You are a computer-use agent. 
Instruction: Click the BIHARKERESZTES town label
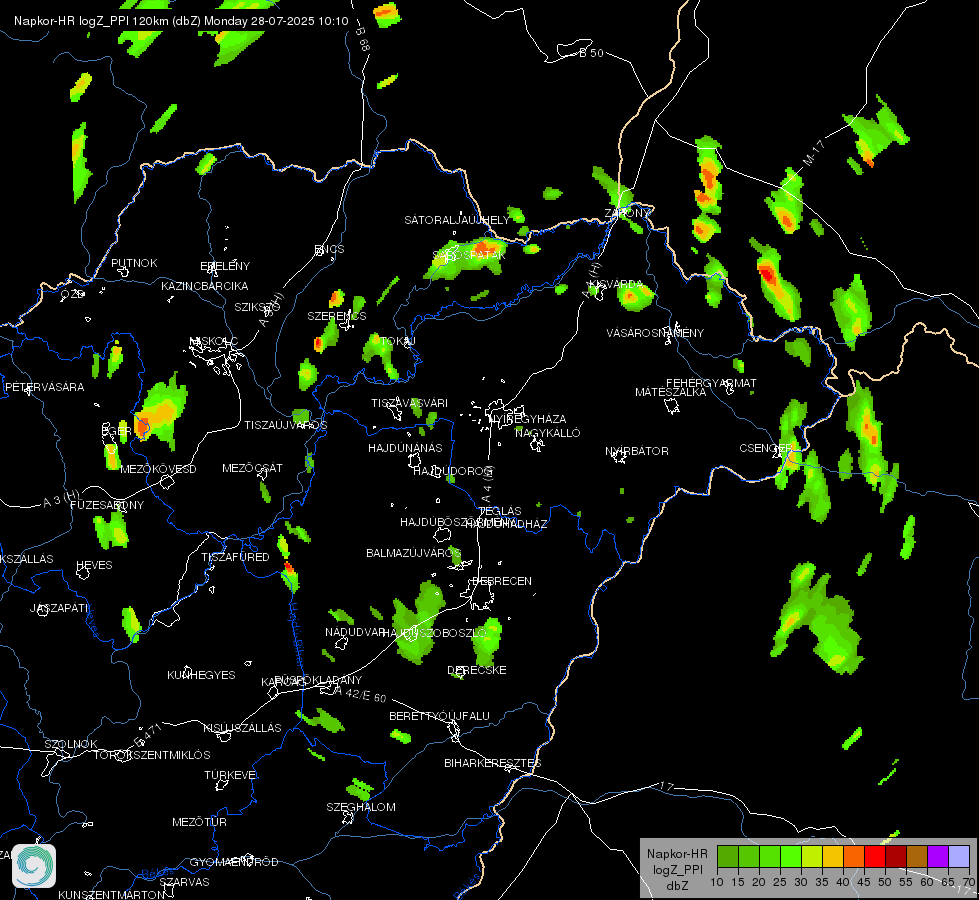pos(493,763)
